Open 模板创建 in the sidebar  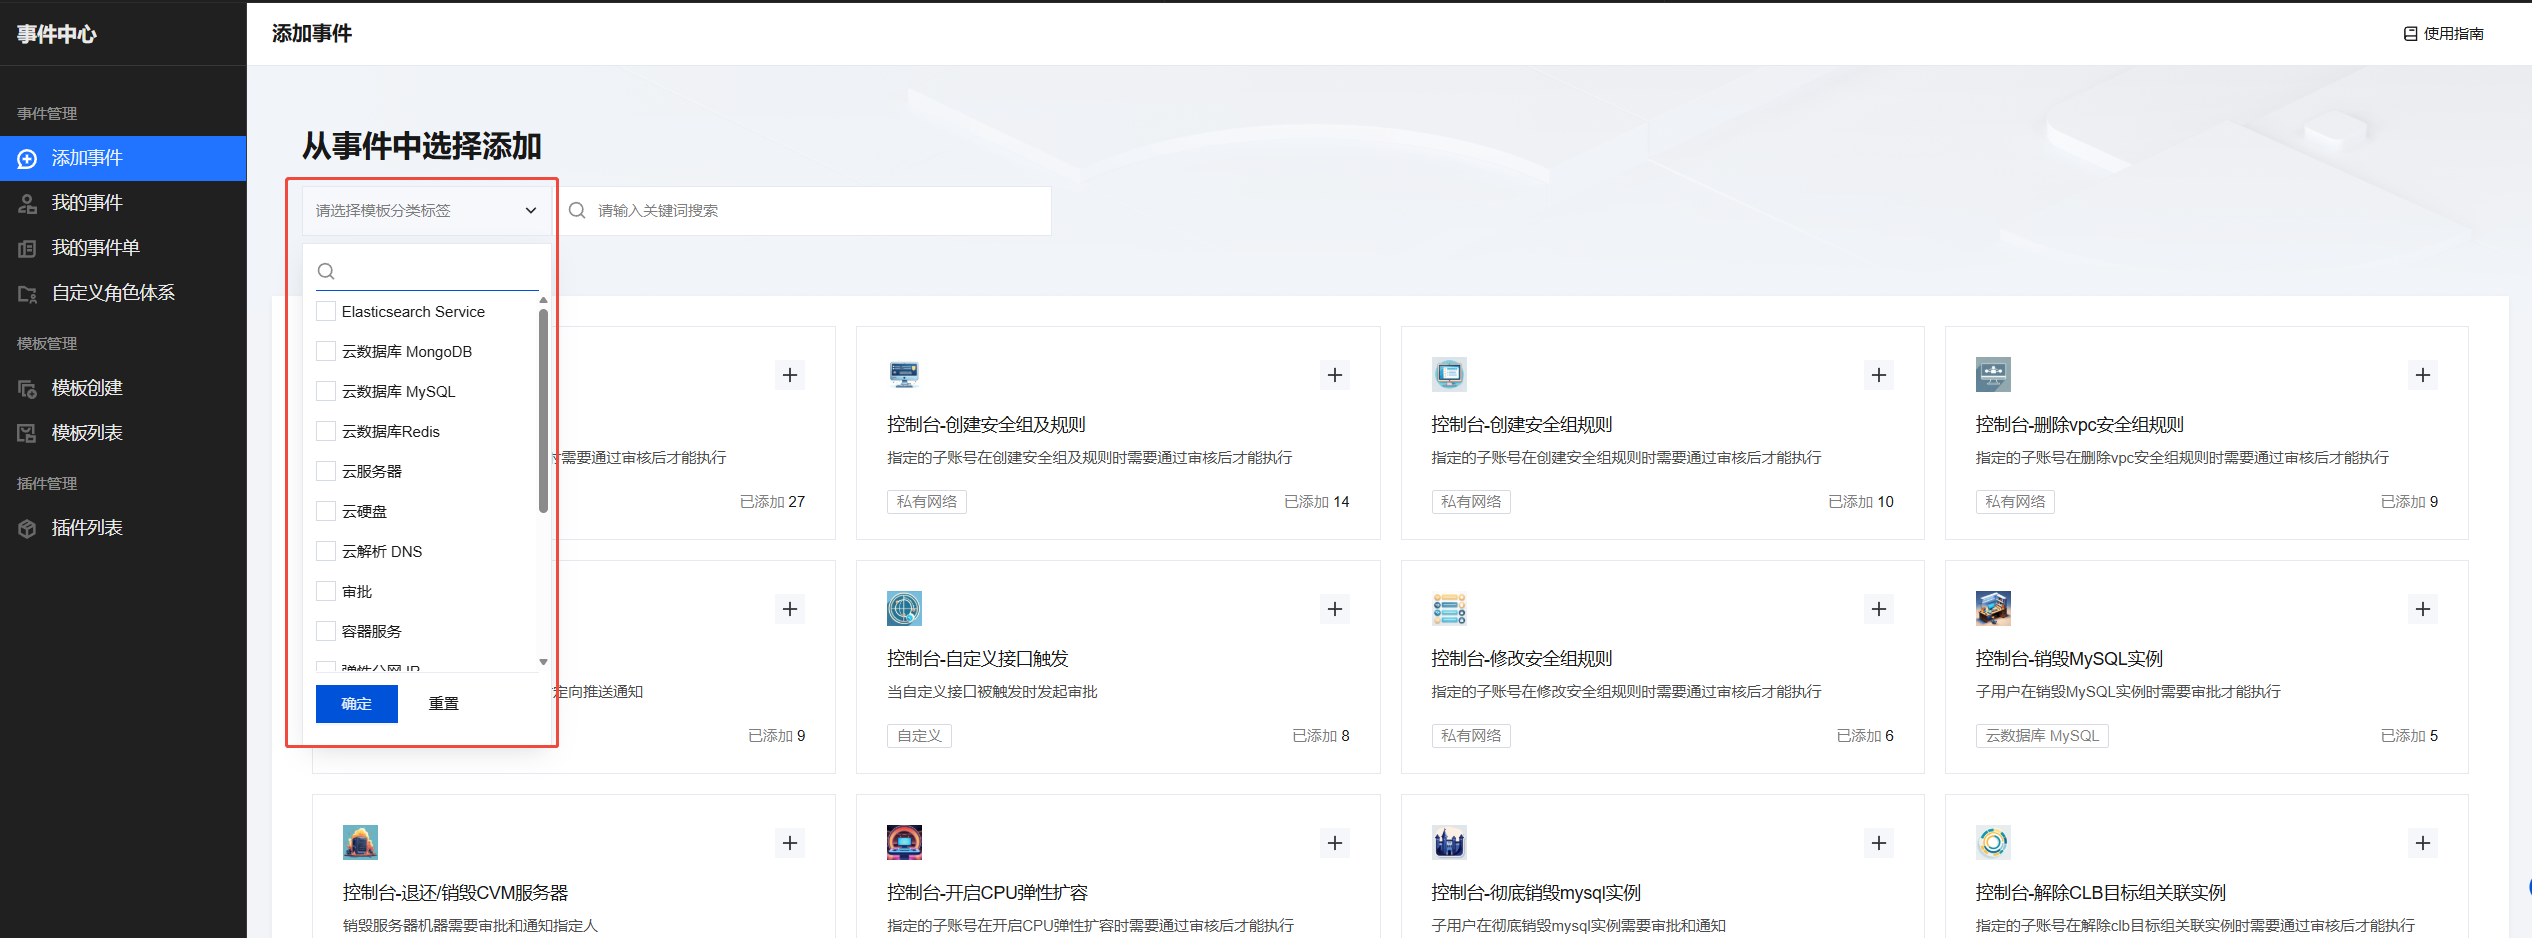[x=123, y=388]
